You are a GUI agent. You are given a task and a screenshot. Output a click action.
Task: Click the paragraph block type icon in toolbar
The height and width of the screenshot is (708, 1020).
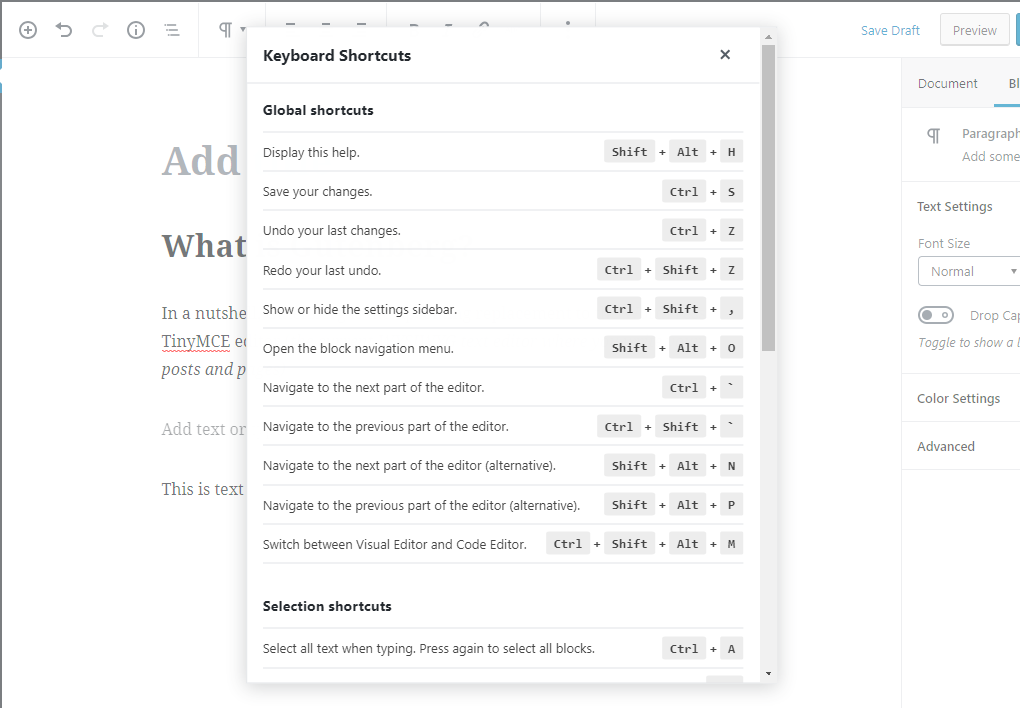coord(225,30)
